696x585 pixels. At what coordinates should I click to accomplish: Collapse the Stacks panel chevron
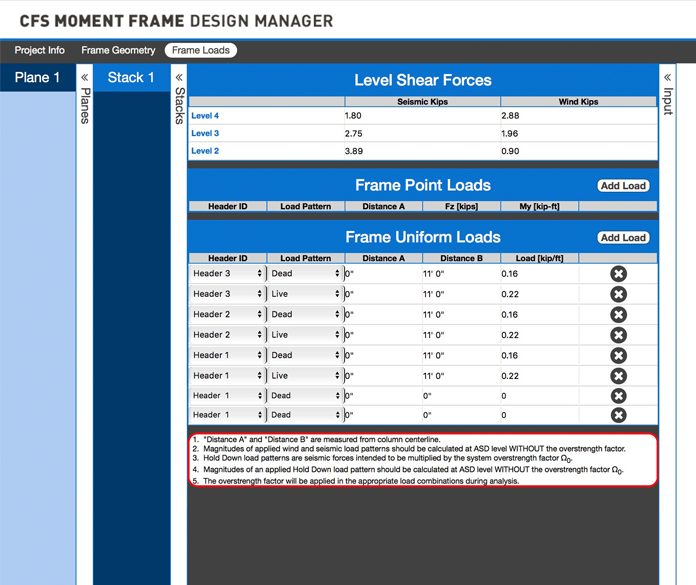[x=179, y=77]
